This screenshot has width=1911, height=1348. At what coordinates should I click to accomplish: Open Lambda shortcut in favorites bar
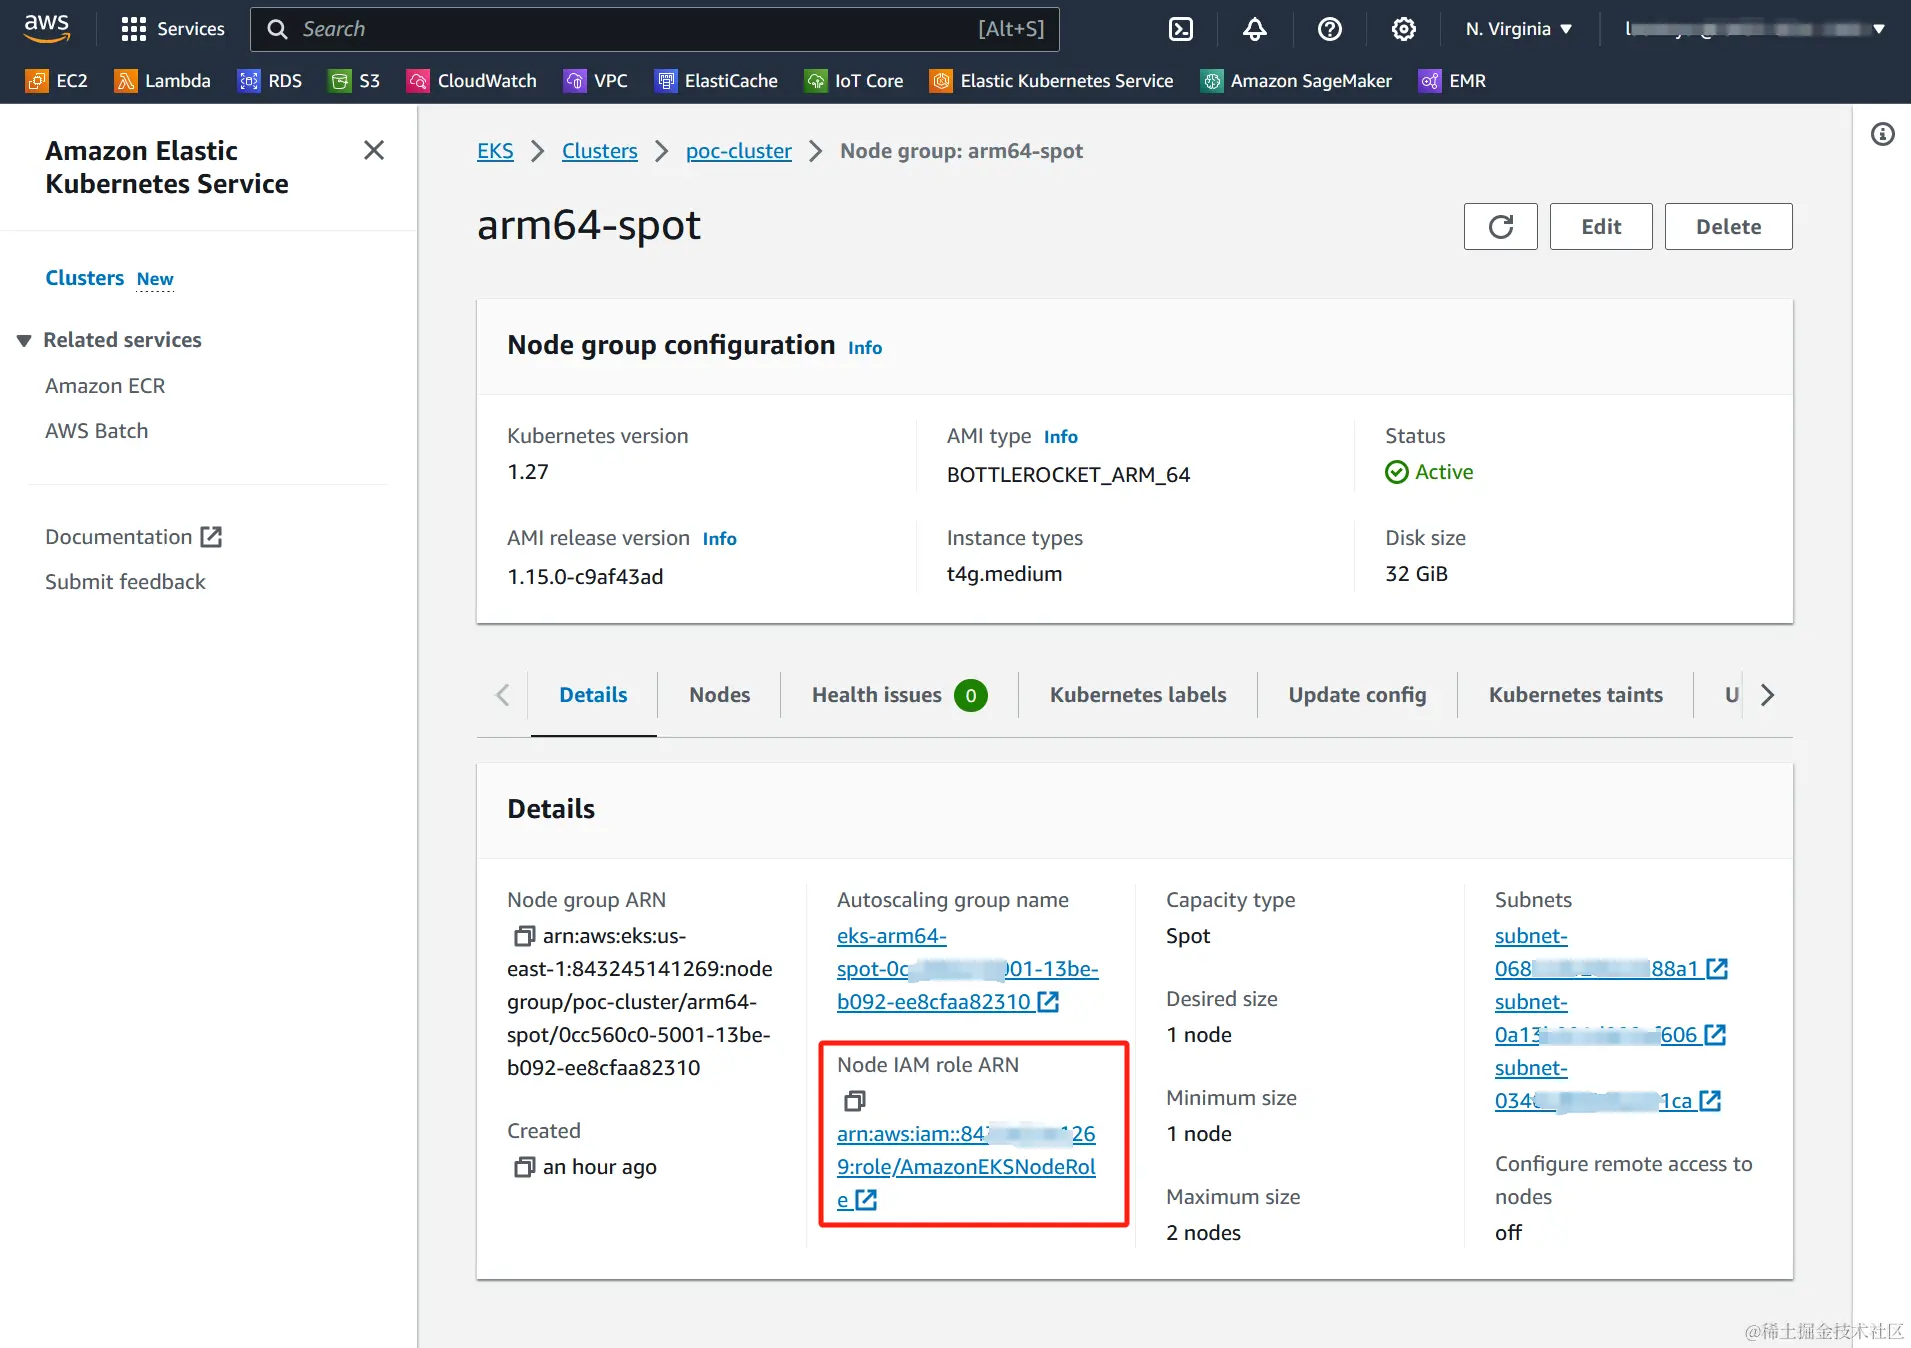(x=163, y=81)
